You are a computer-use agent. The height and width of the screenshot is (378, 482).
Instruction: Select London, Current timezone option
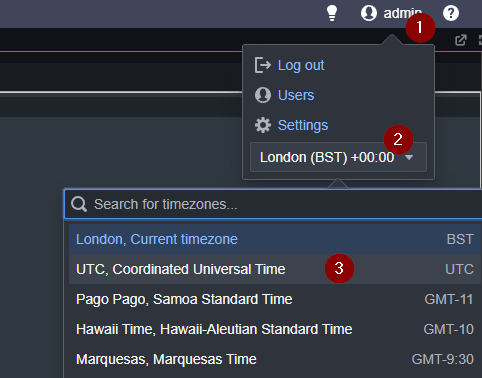275,239
